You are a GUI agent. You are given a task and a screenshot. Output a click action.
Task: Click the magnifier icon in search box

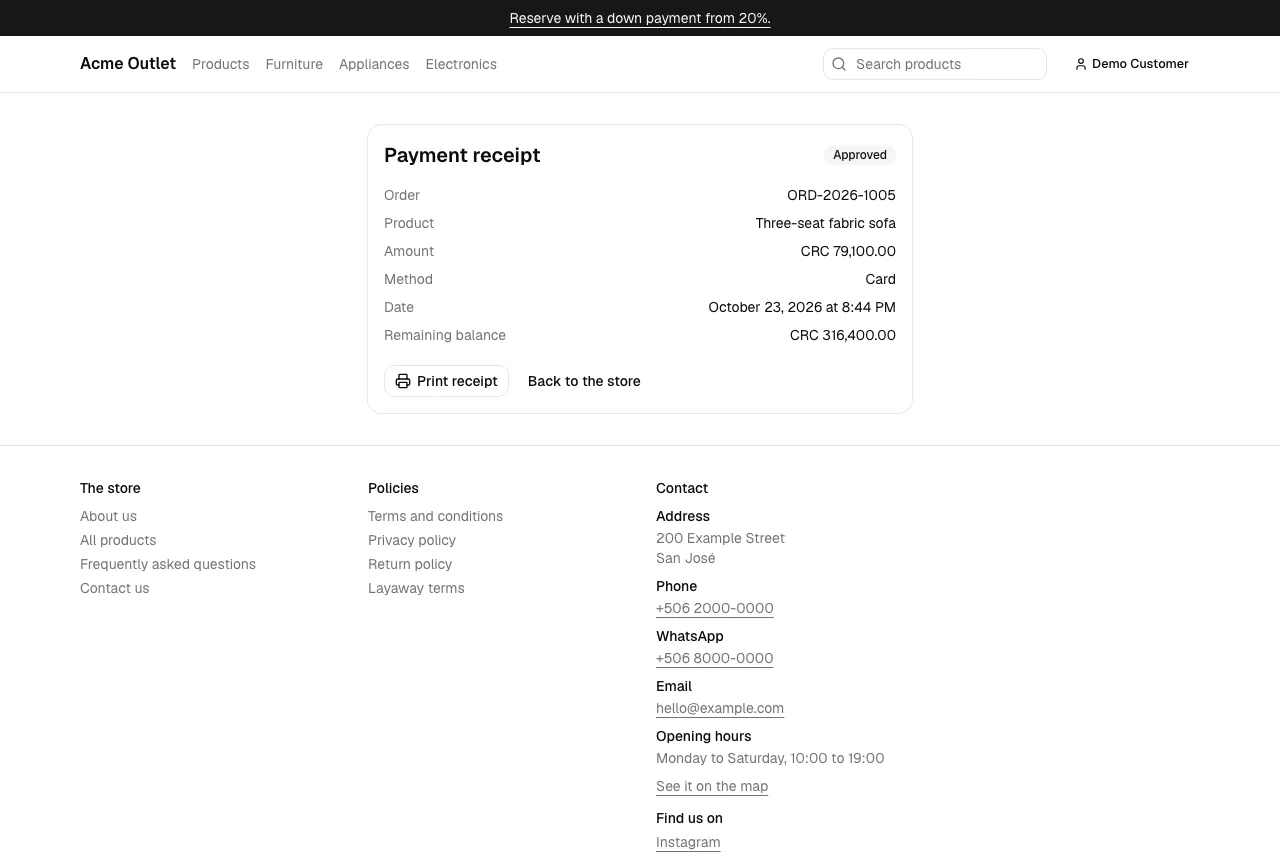click(x=839, y=64)
